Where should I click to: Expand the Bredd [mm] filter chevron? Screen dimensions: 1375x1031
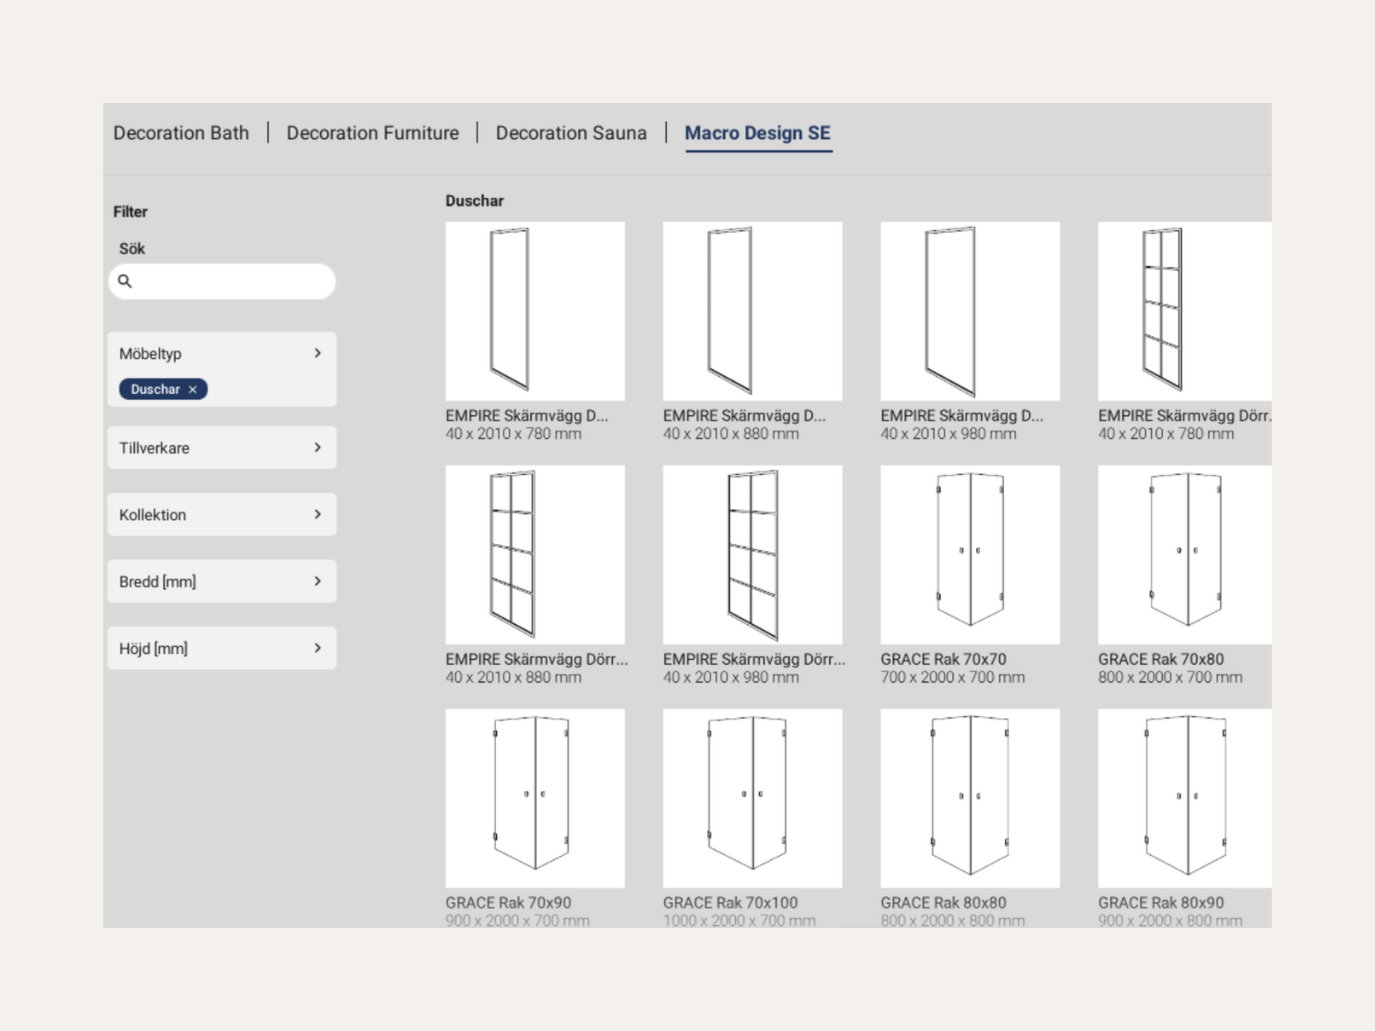tap(317, 581)
